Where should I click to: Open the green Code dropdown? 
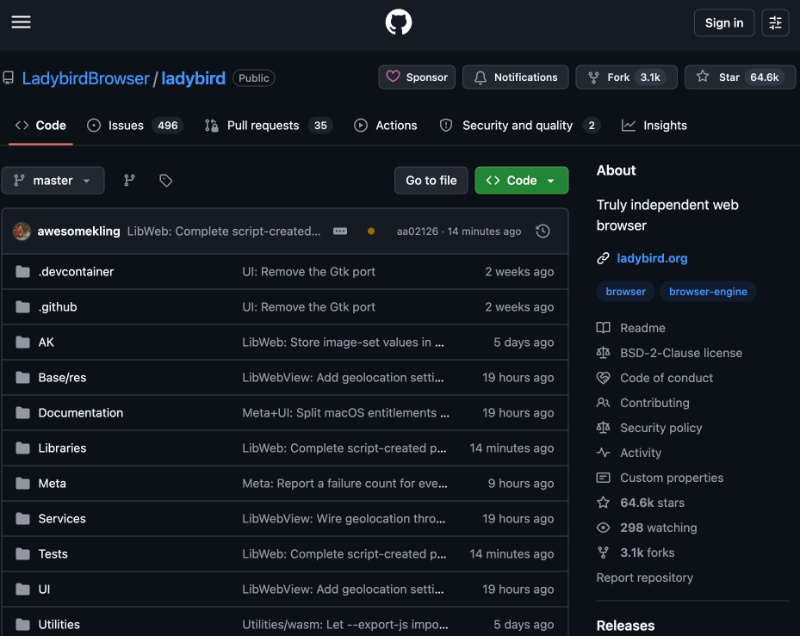[x=521, y=180]
